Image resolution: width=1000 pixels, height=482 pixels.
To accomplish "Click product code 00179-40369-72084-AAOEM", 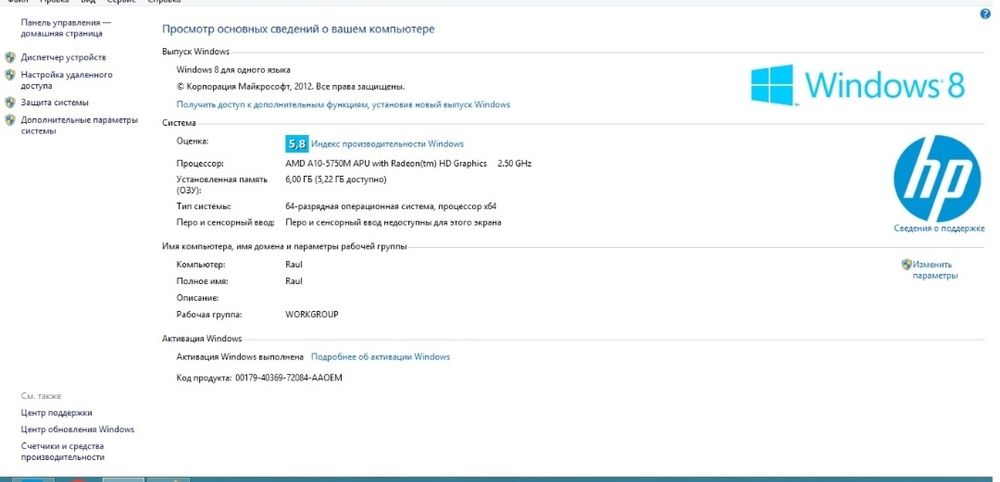I will 289,378.
